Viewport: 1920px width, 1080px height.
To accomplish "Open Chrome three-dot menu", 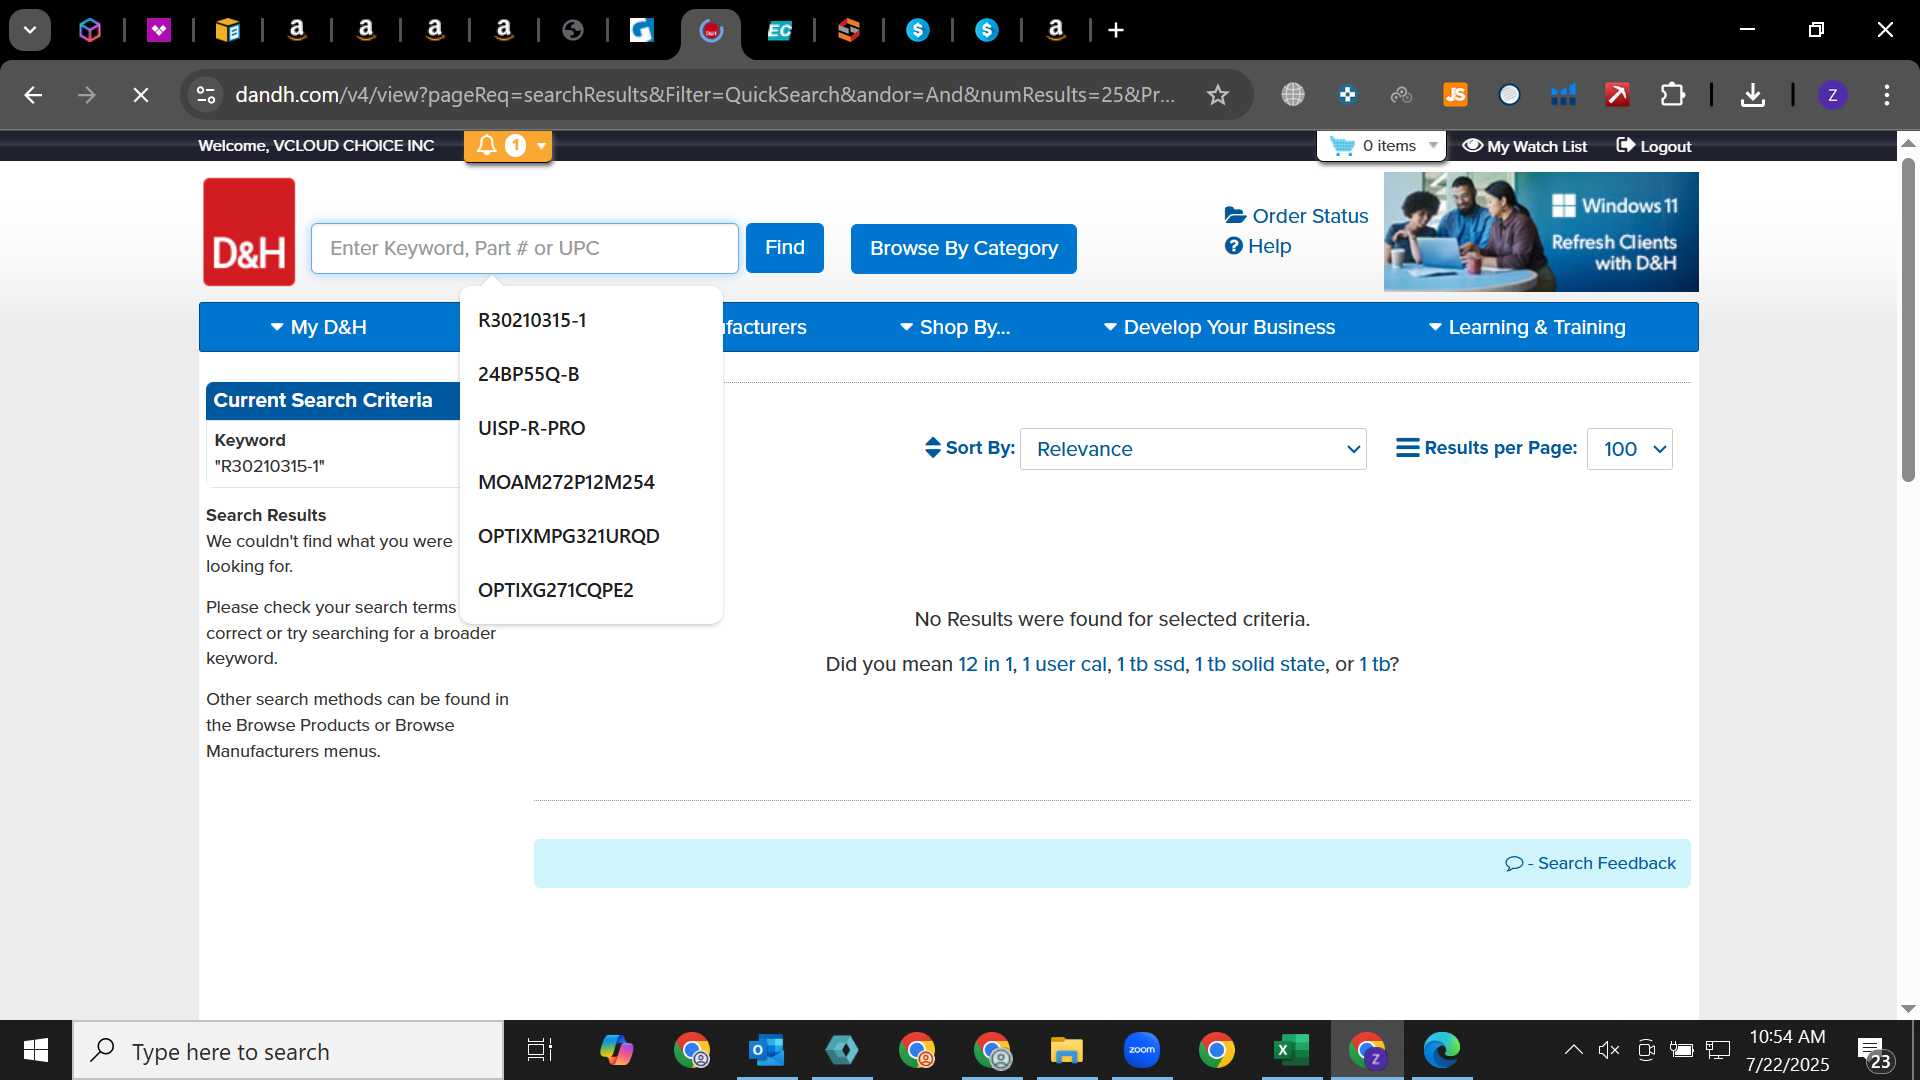I will [x=1887, y=95].
